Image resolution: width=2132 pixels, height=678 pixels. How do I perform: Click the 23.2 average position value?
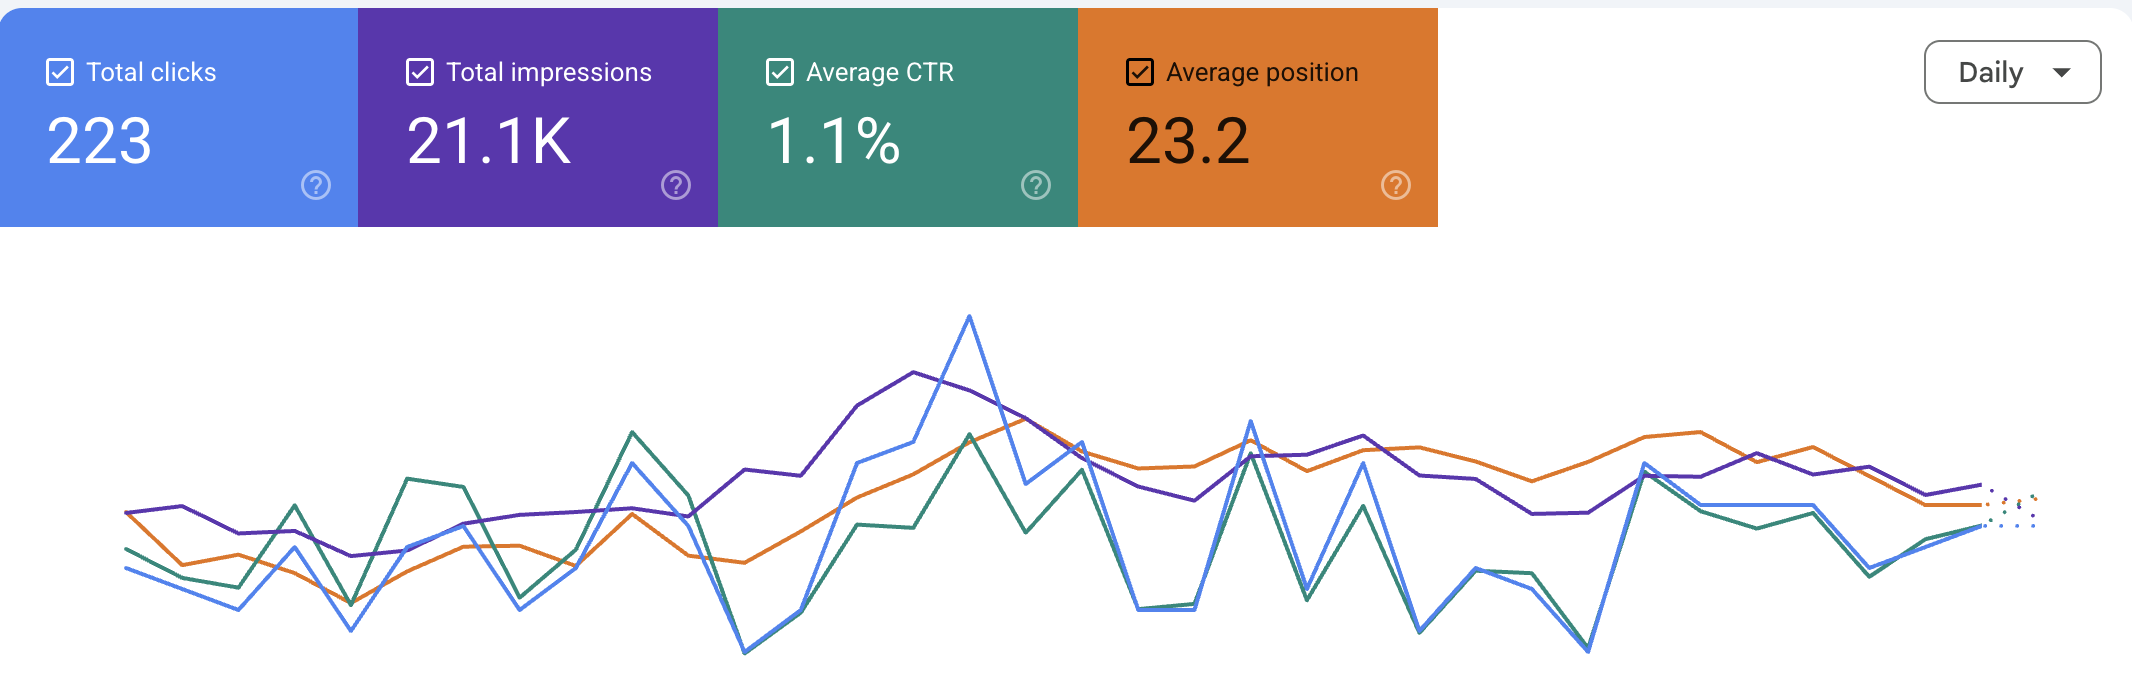[1188, 141]
